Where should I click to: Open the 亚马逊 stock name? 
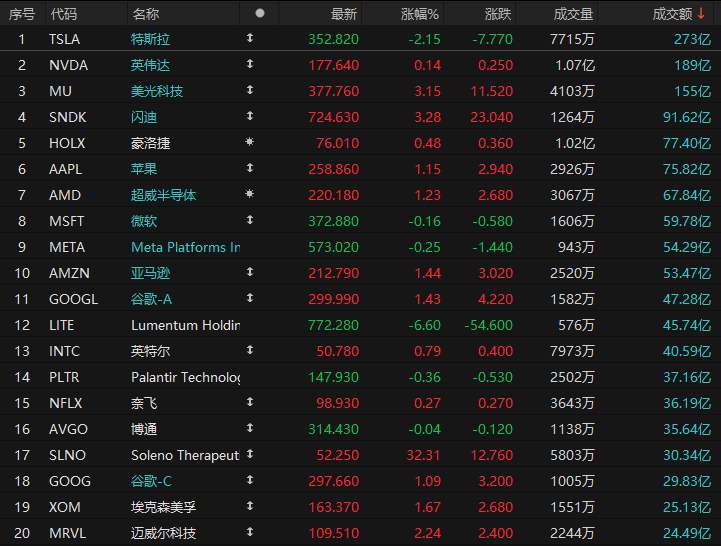click(150, 273)
